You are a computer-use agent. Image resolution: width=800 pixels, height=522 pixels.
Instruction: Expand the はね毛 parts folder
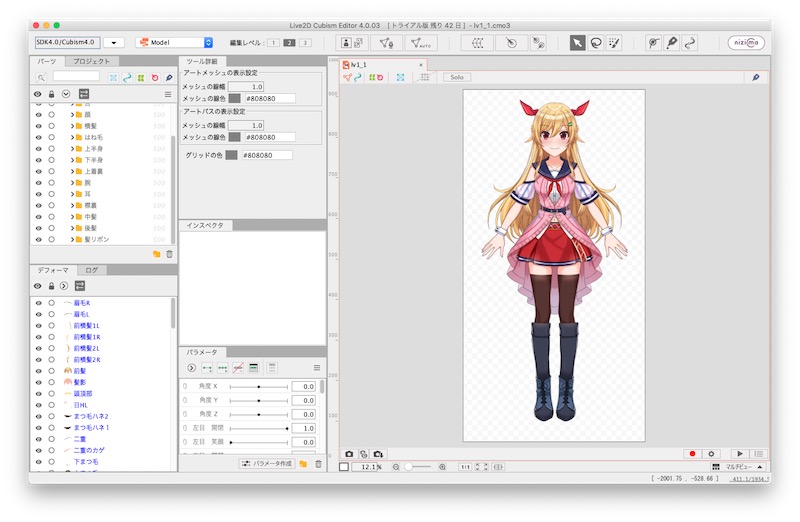(x=72, y=137)
